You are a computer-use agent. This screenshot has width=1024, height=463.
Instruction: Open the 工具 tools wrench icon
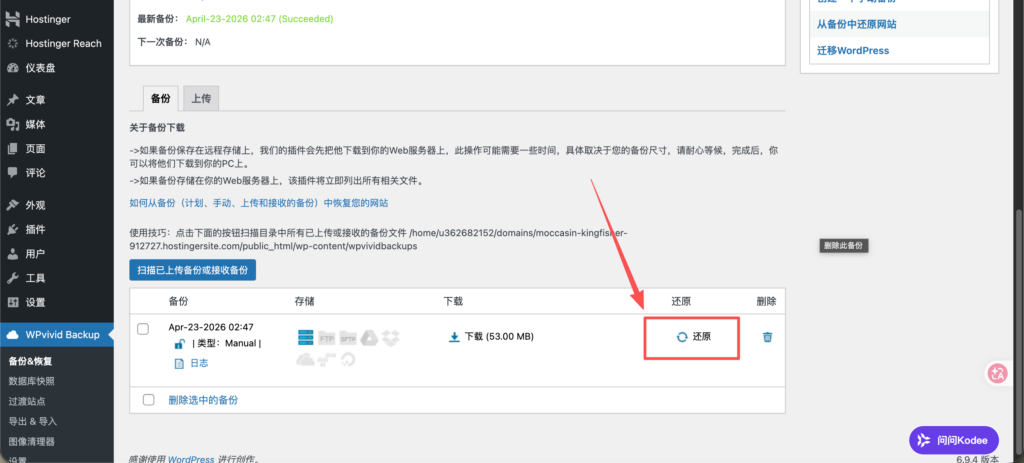(12, 278)
